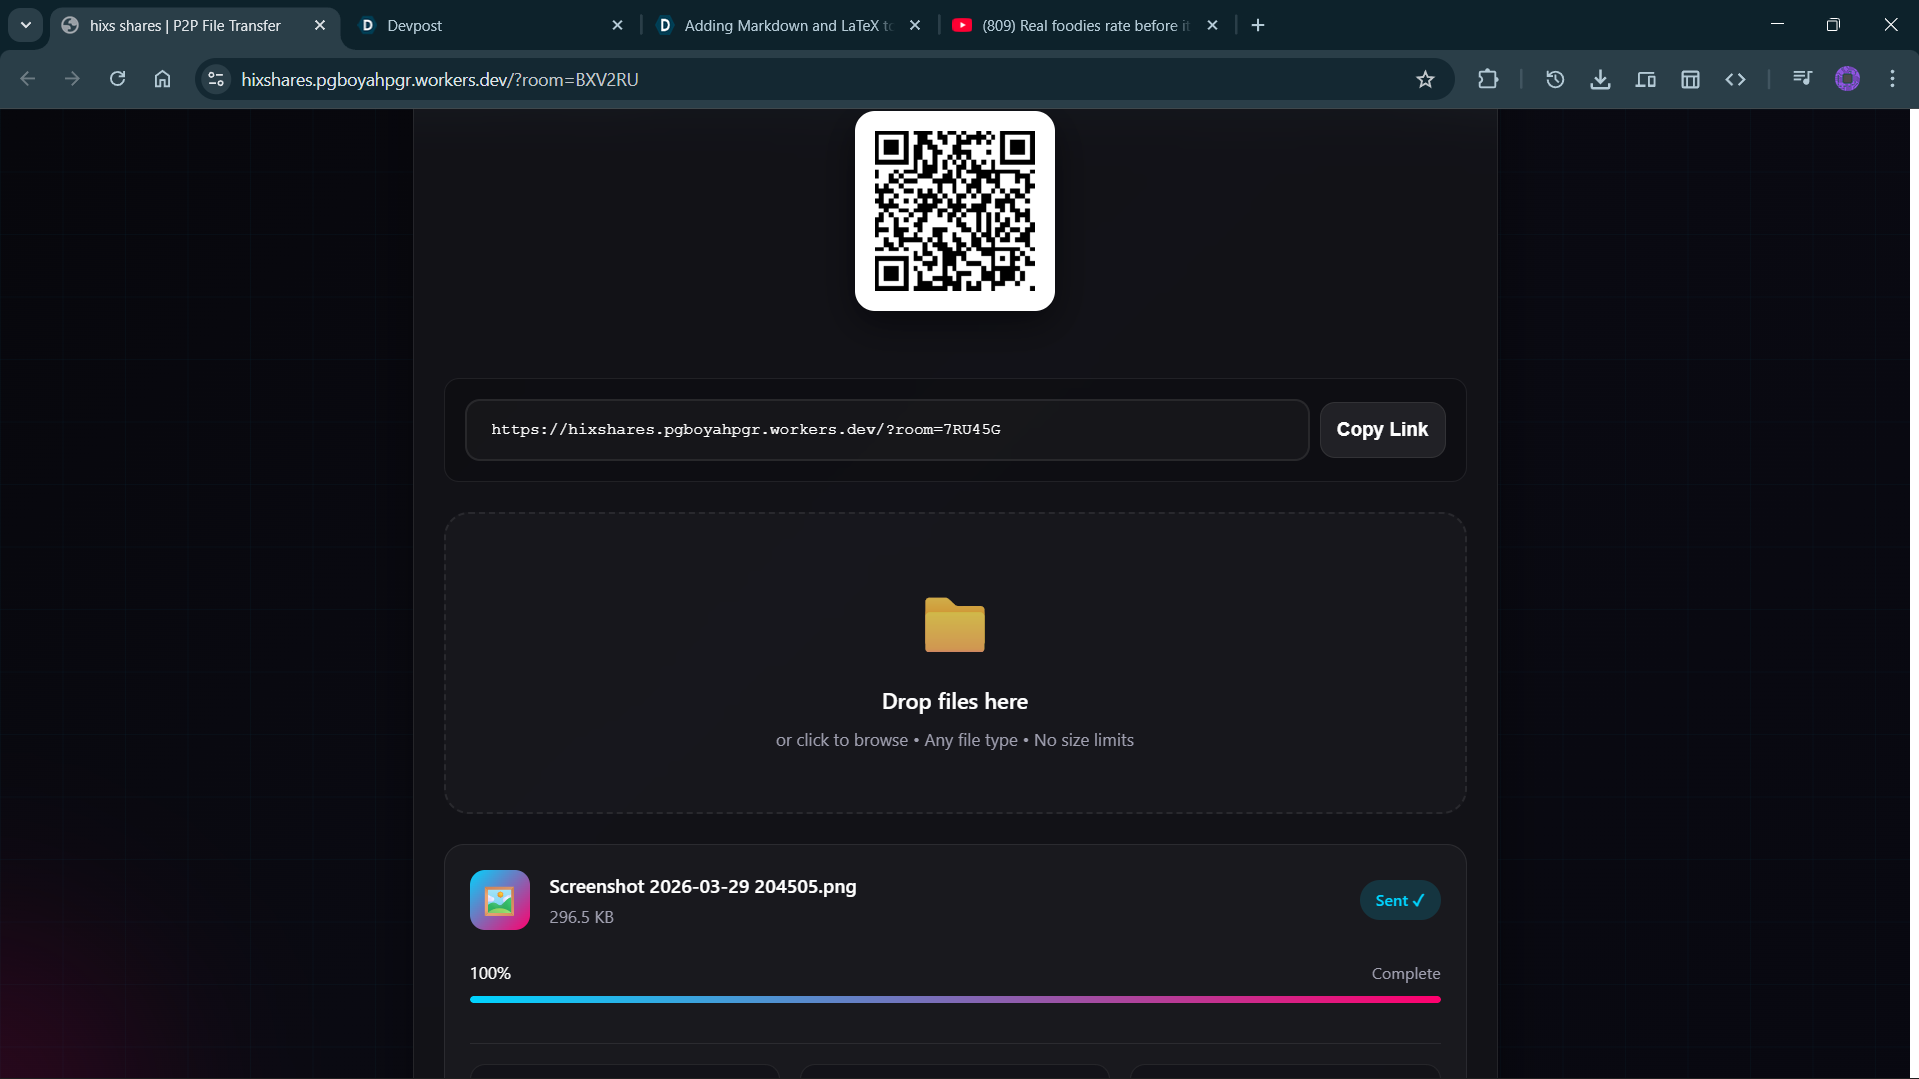Close the Real foodies YouTube tab

point(1212,25)
